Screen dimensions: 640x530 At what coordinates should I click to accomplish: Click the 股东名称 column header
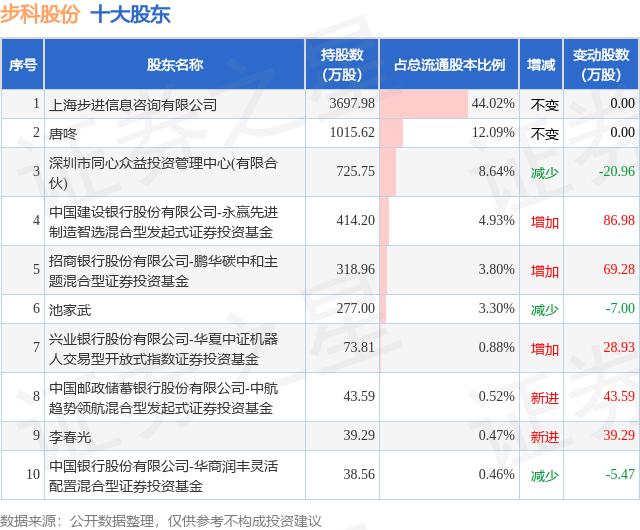pyautogui.click(x=175, y=65)
